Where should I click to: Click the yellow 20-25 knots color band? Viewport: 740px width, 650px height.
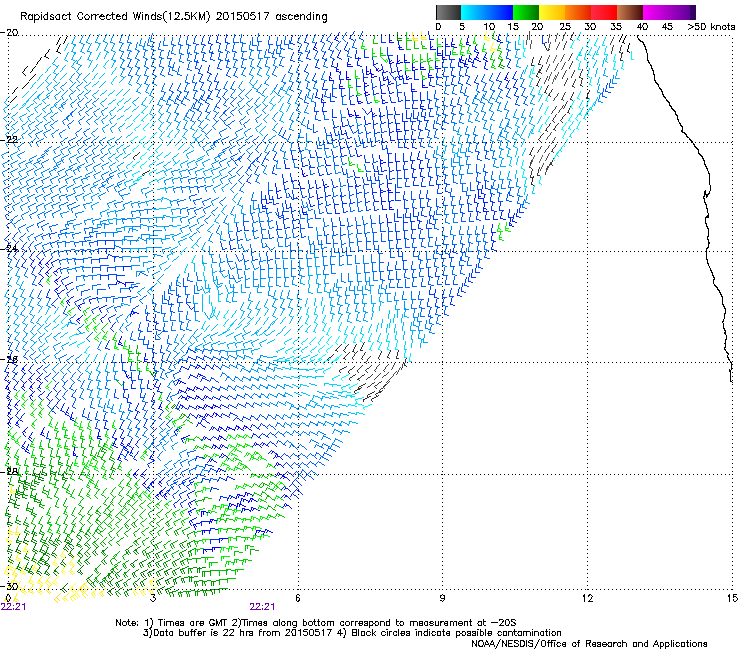pyautogui.click(x=552, y=12)
